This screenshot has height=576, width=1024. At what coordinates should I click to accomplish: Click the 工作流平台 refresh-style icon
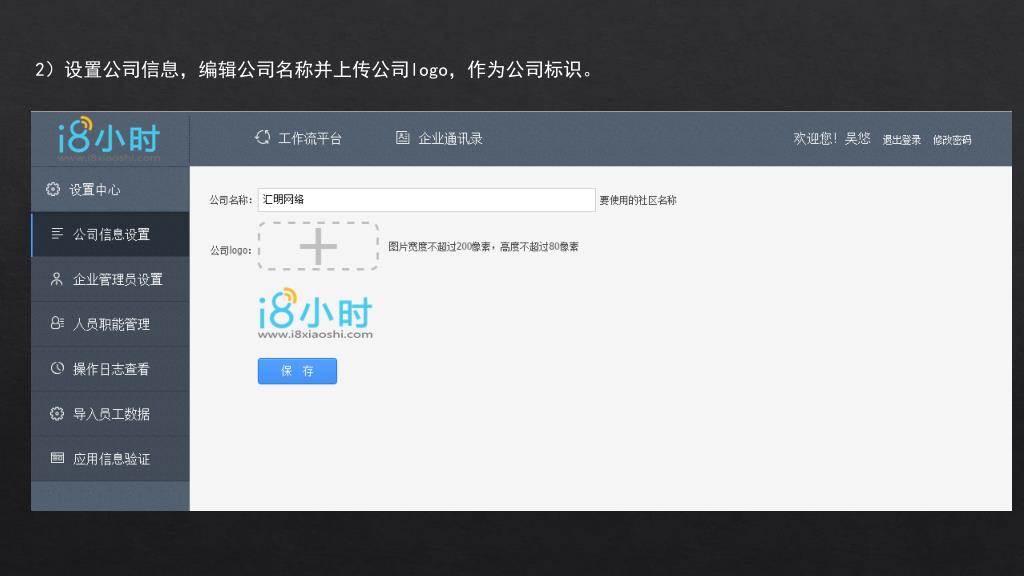coord(263,137)
